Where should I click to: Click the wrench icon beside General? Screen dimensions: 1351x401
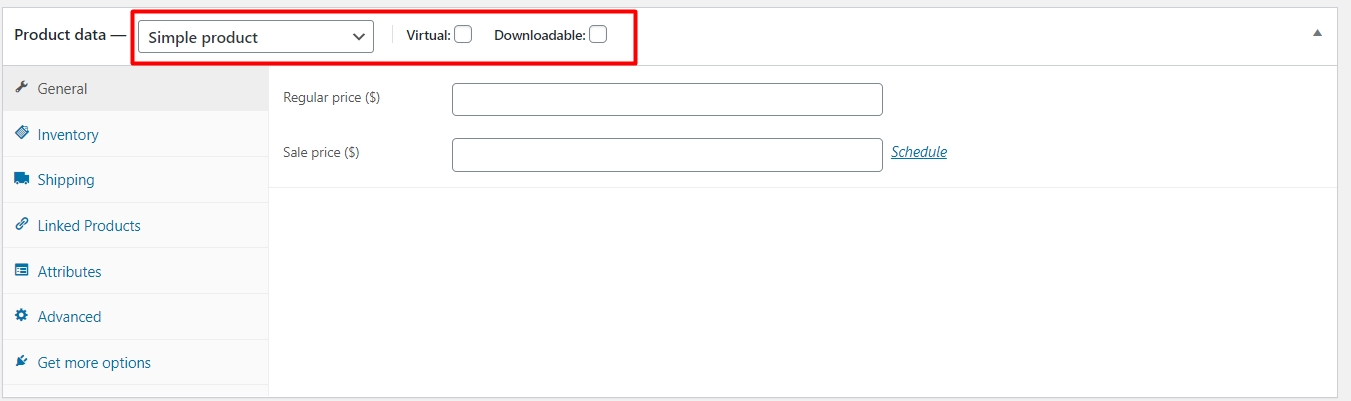tap(21, 88)
